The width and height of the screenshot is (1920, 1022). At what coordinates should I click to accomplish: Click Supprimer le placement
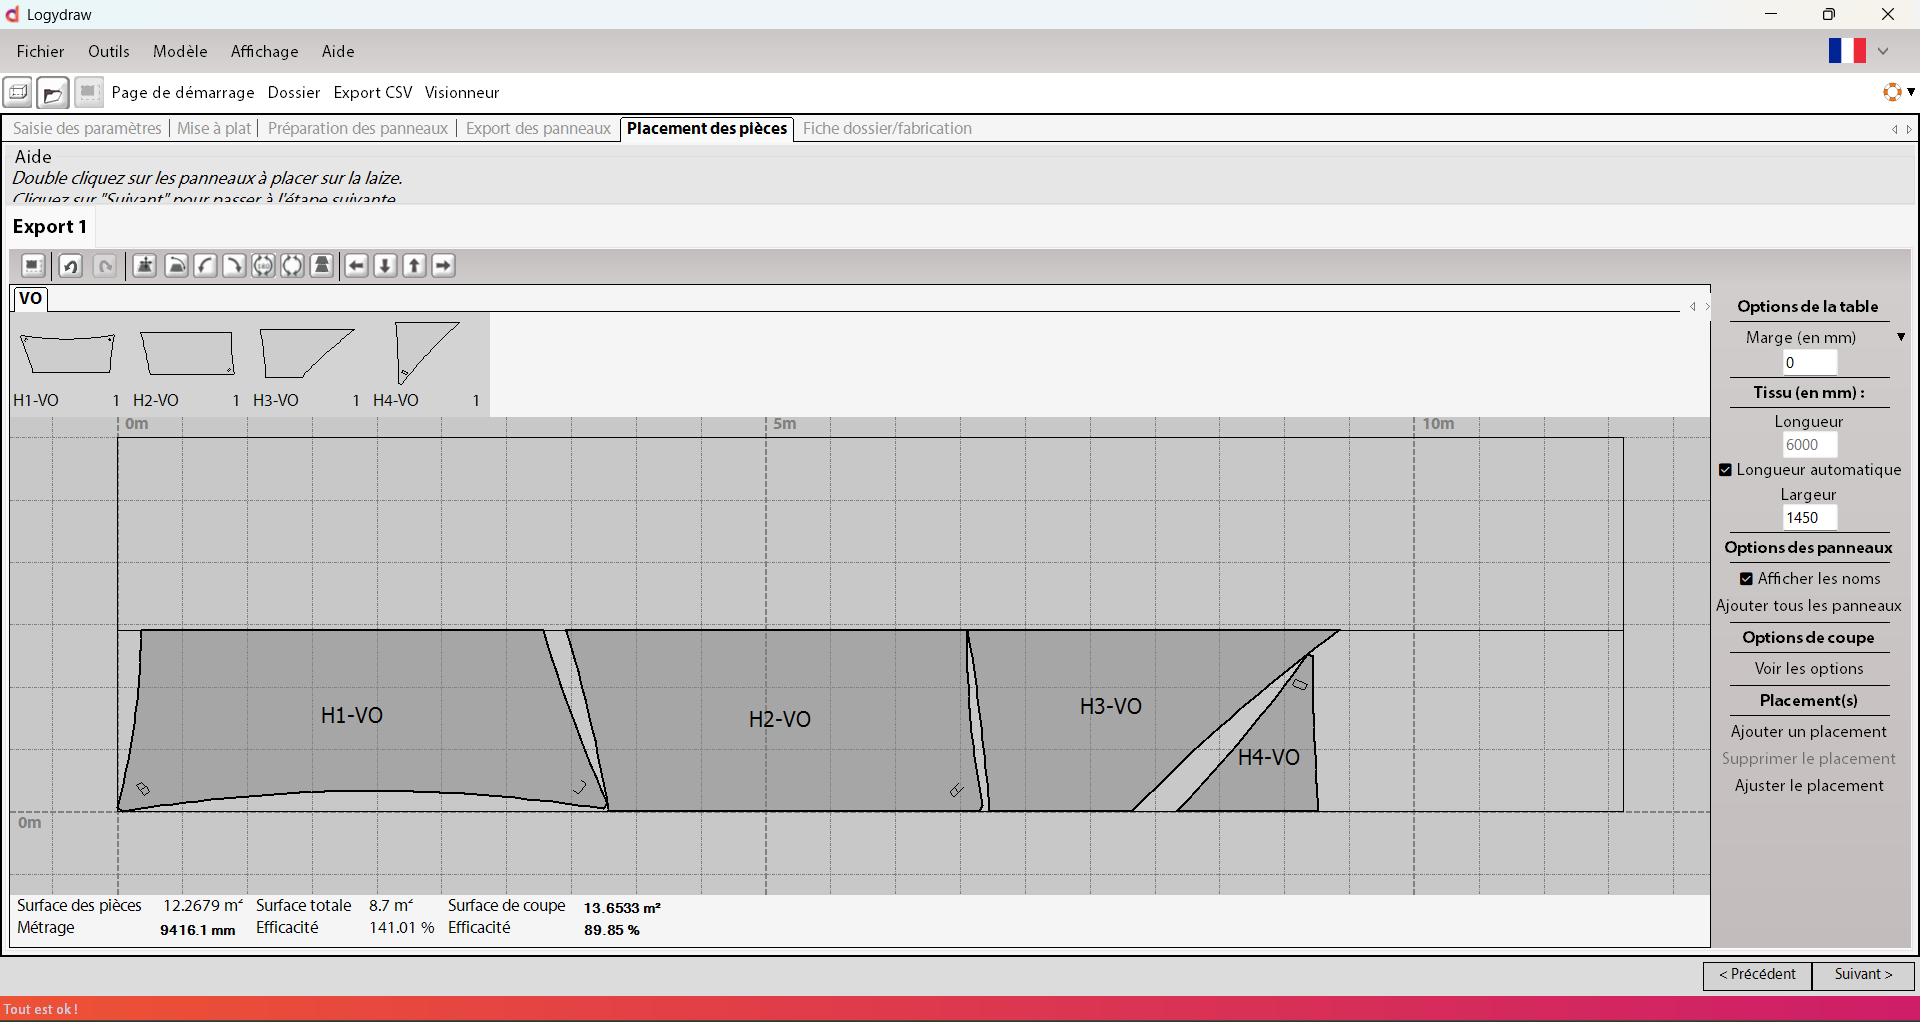point(1809,759)
